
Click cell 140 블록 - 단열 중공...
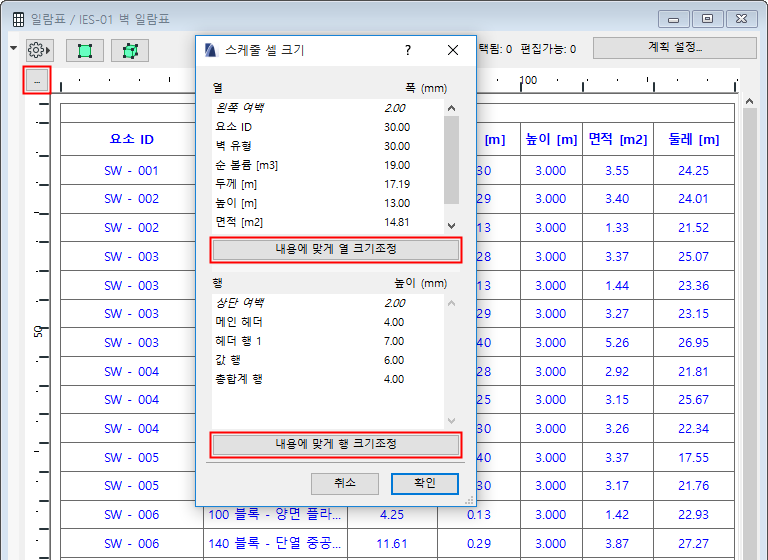[x=275, y=543]
